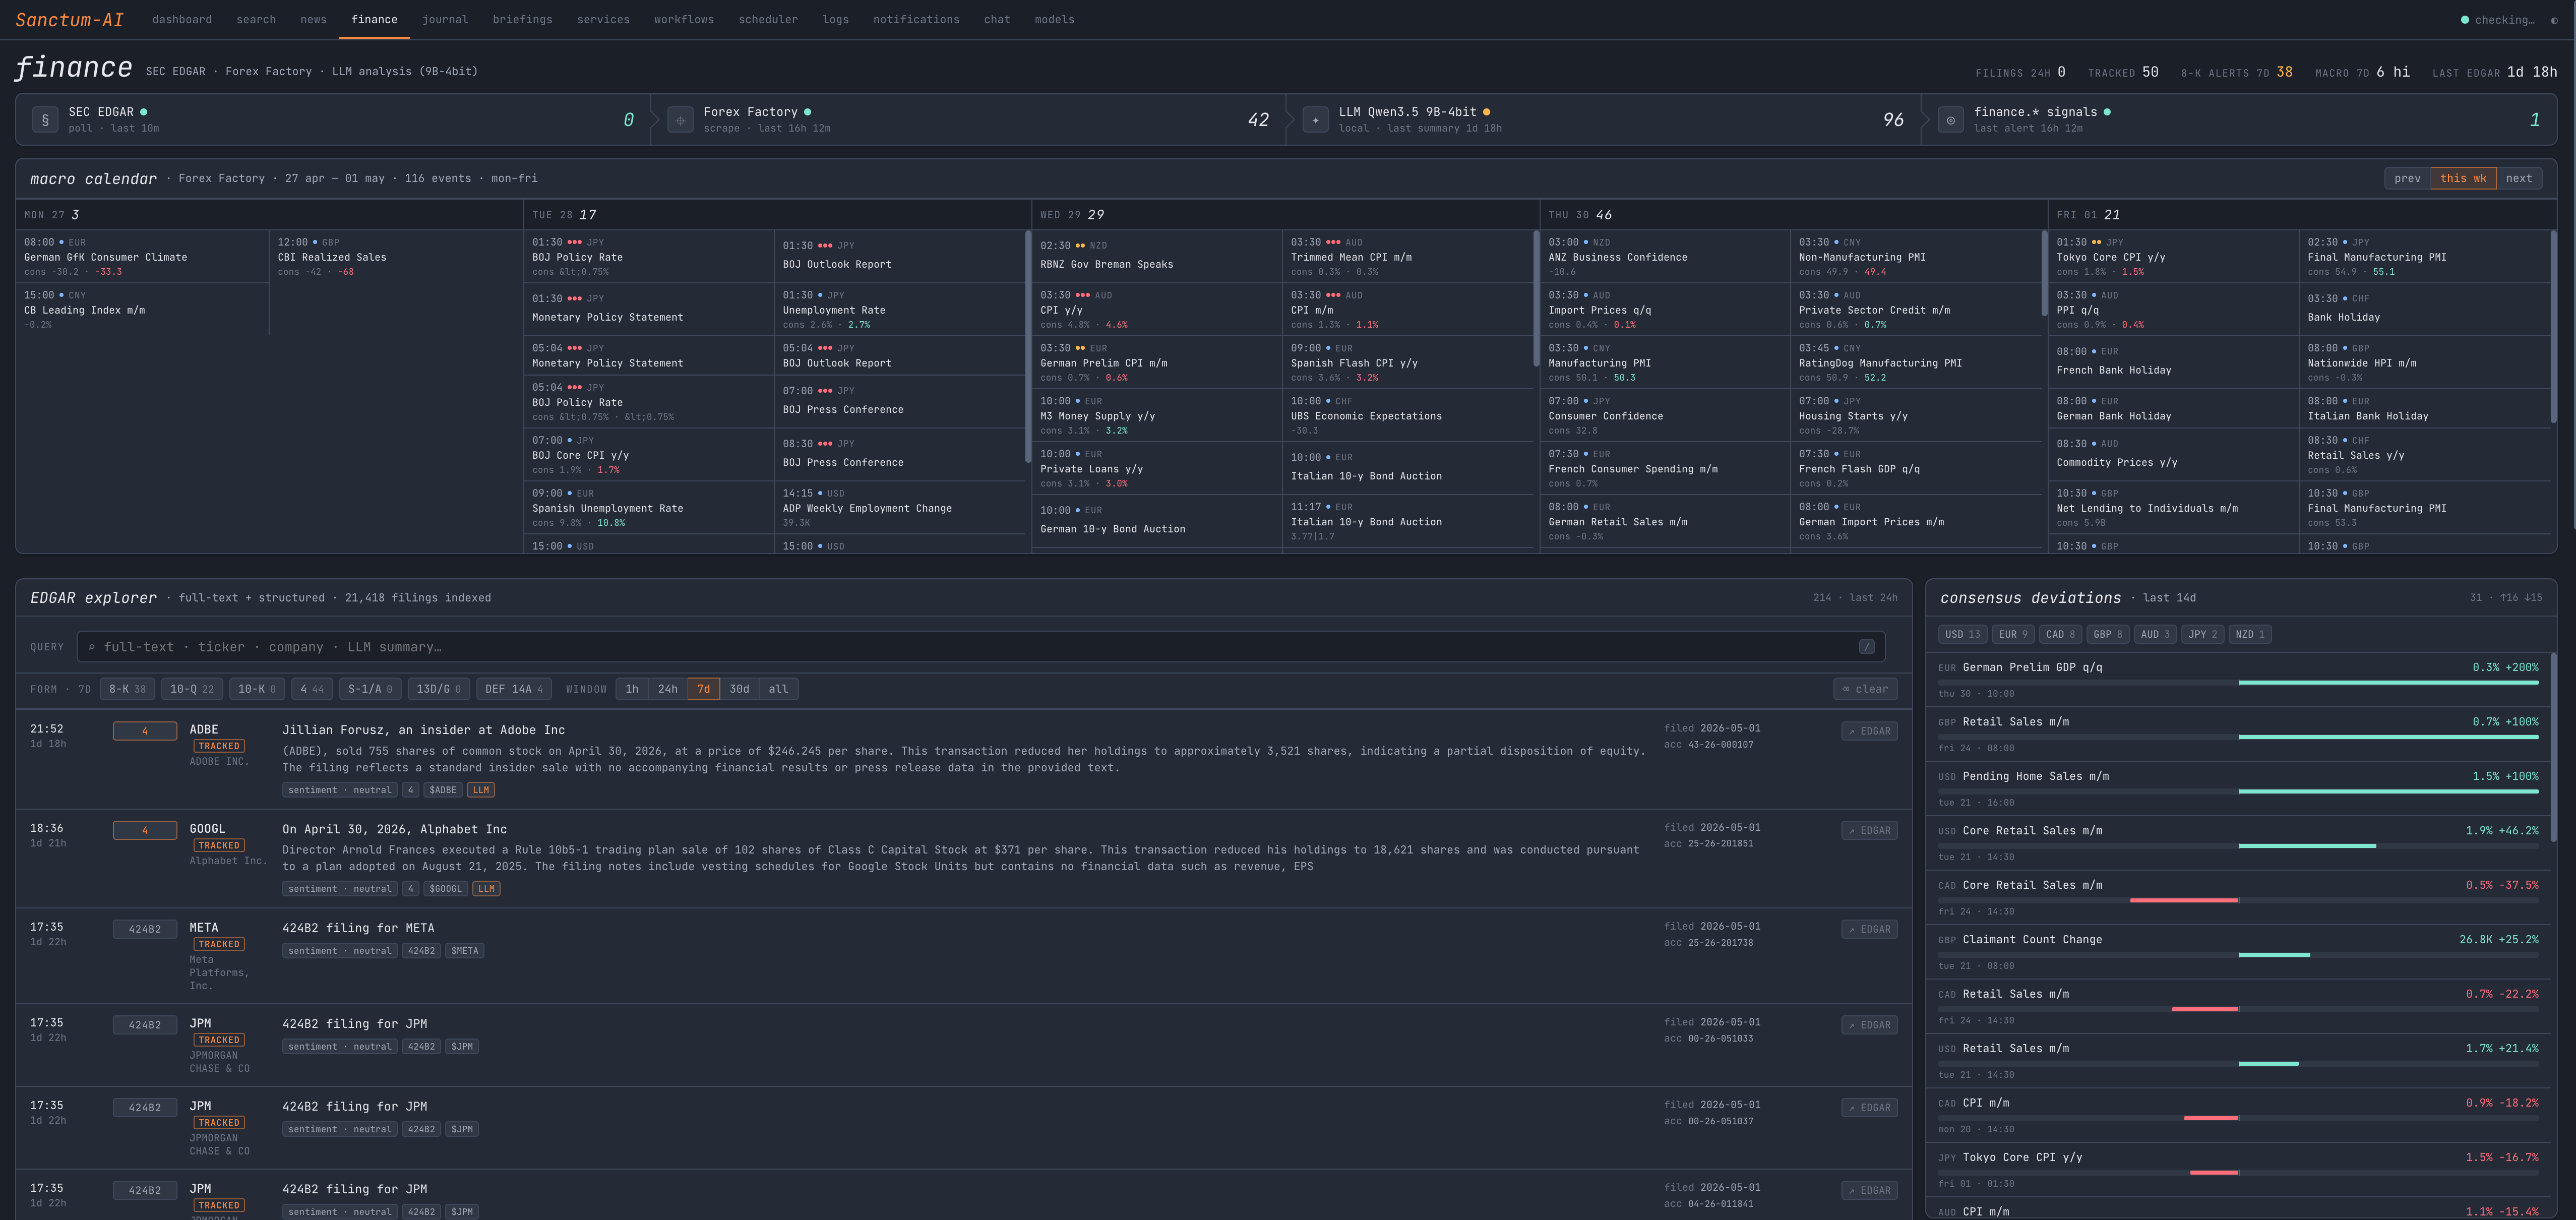2576x1220 pixels.
Task: Open EDGAR link for ADBE filing
Action: 1869,731
